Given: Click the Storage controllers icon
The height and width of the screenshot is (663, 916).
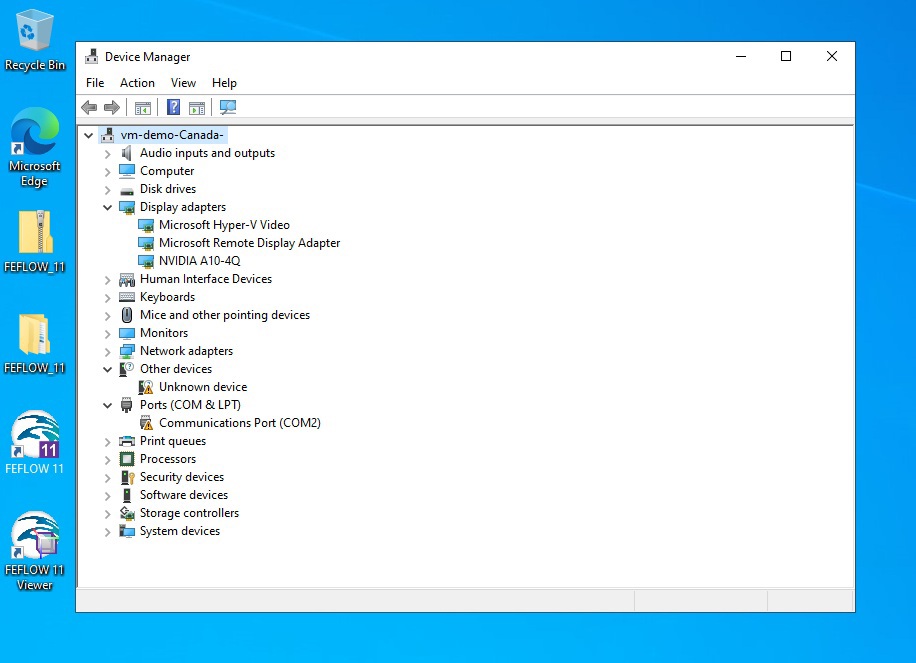Looking at the screenshot, I should tap(127, 513).
